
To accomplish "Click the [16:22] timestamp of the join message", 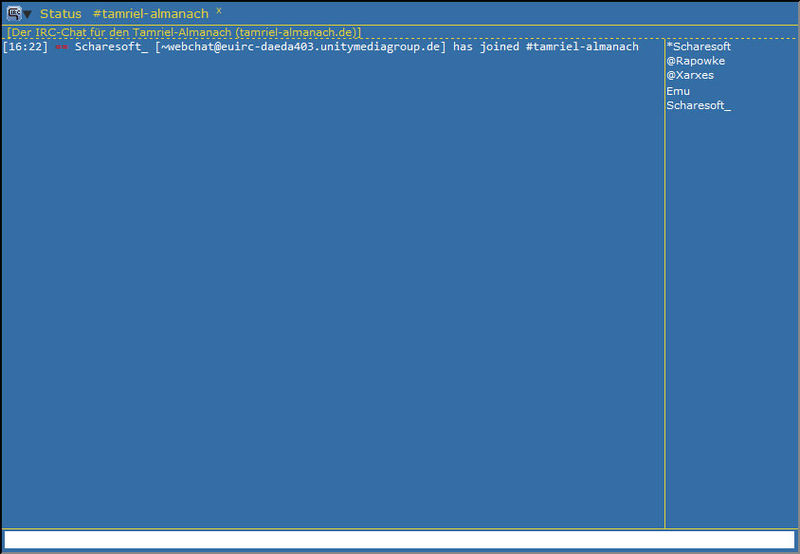I will 25,47.
